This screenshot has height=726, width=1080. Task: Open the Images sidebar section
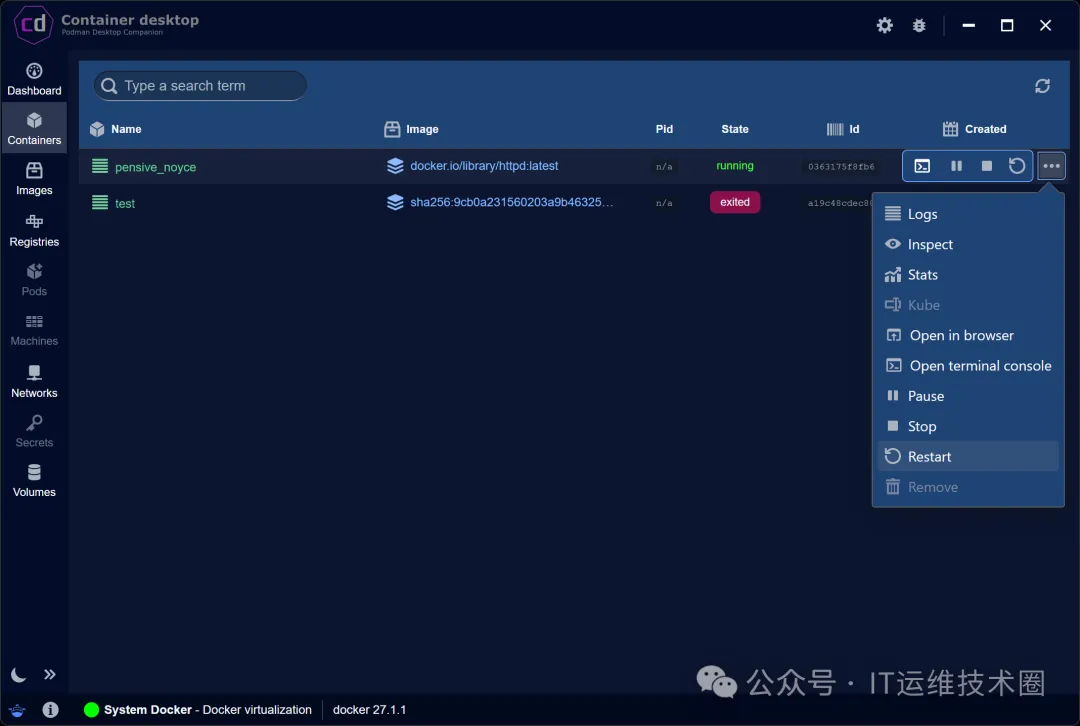pyautogui.click(x=34, y=179)
